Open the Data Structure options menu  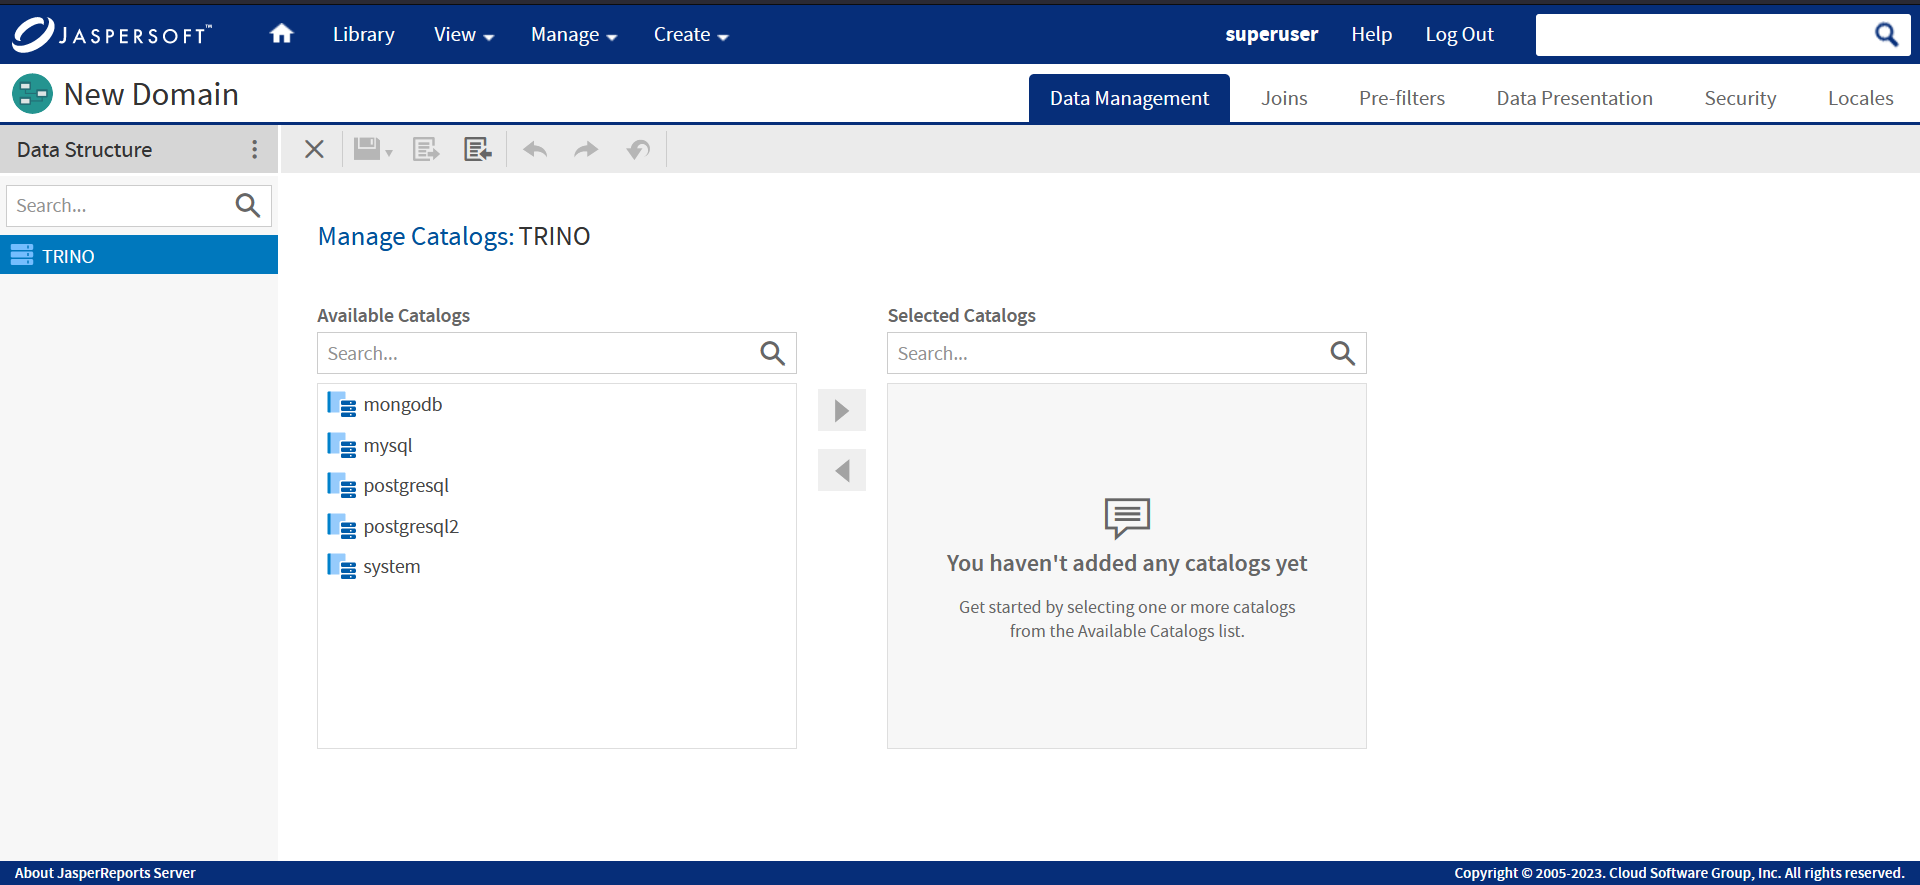(255, 149)
